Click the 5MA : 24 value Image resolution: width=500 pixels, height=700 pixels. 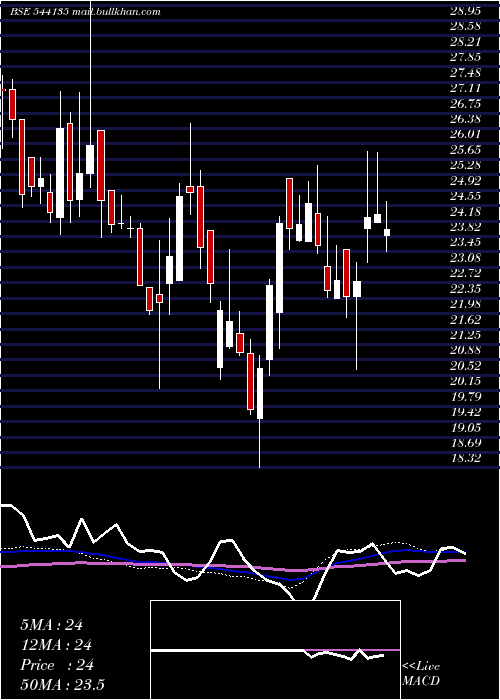[x=51, y=625]
